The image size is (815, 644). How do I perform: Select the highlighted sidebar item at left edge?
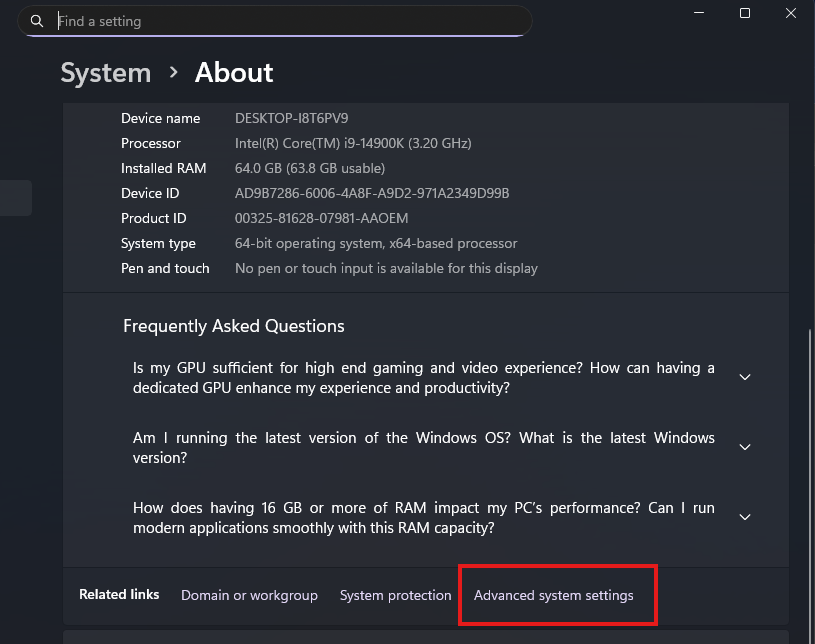(x=16, y=198)
